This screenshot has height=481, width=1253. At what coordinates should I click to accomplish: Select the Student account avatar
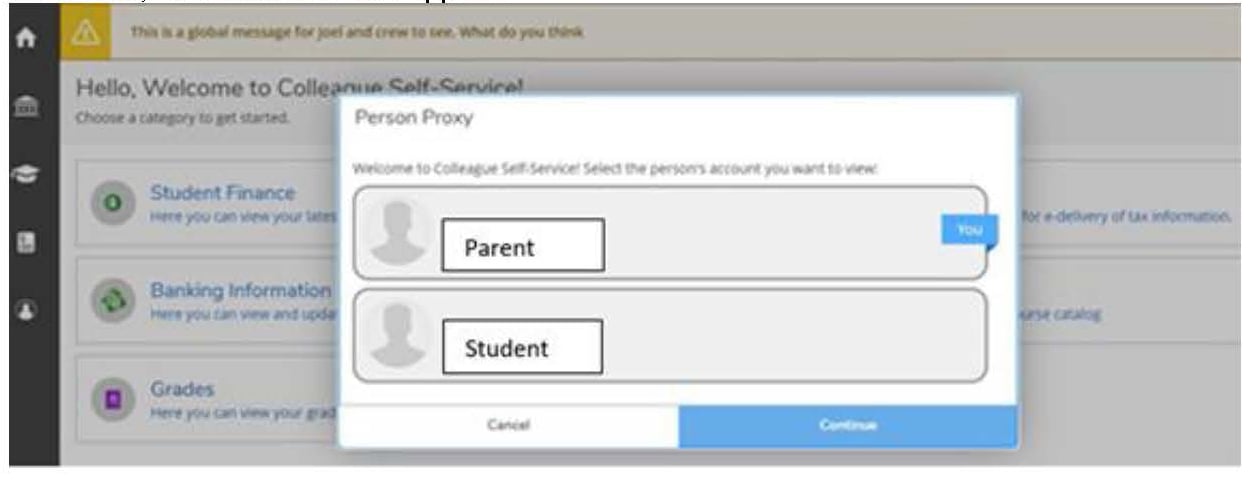[x=396, y=333]
